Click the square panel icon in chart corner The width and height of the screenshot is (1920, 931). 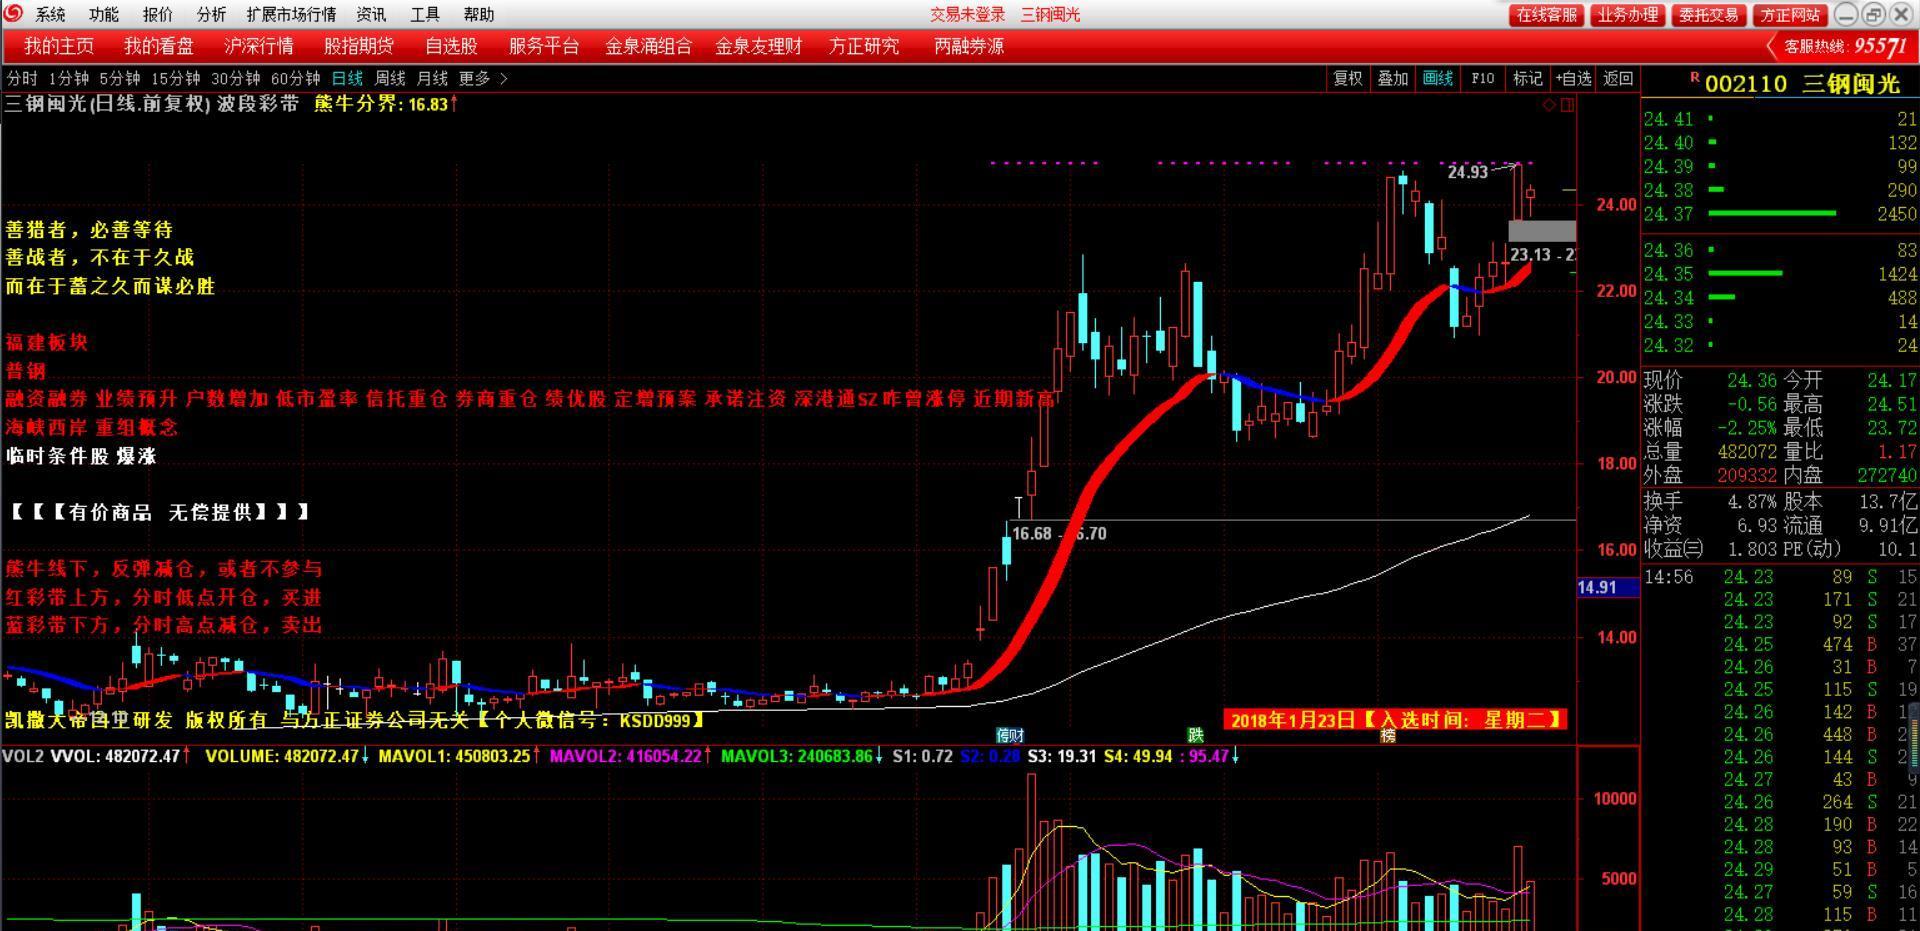click(x=1567, y=105)
